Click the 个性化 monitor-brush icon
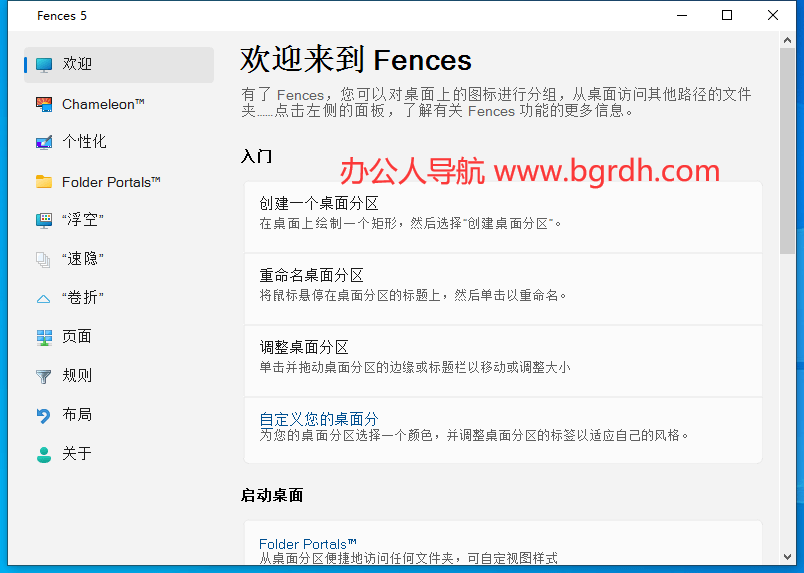 pos(44,142)
